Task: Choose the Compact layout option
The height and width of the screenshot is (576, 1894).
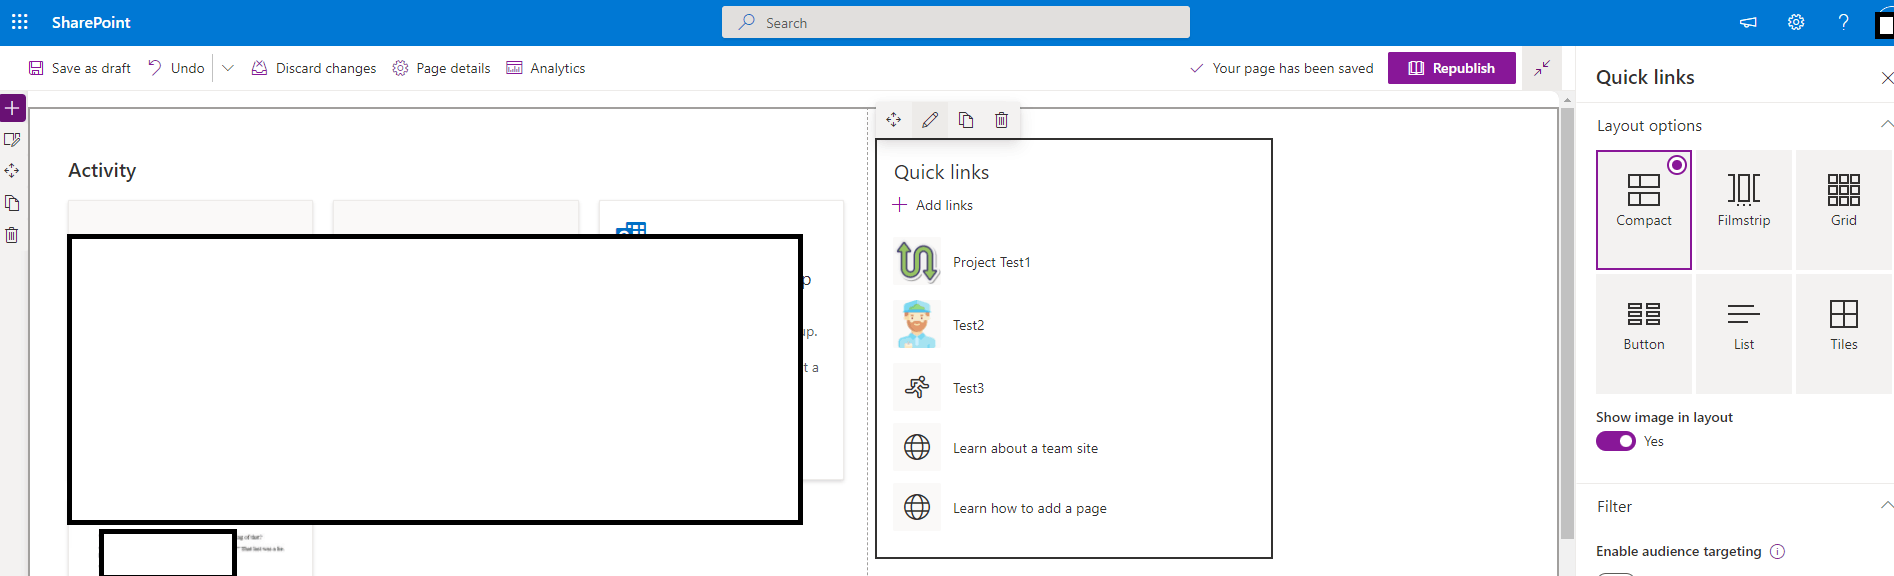Action: (1644, 210)
